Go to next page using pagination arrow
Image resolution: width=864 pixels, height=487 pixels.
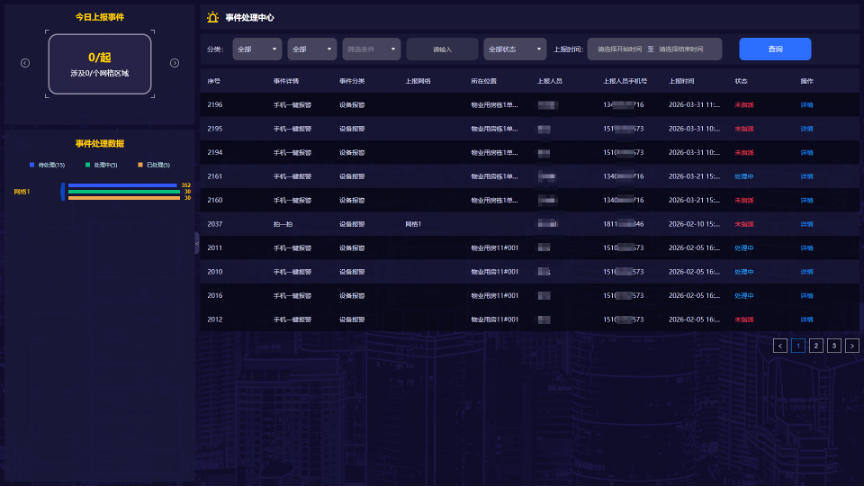852,346
